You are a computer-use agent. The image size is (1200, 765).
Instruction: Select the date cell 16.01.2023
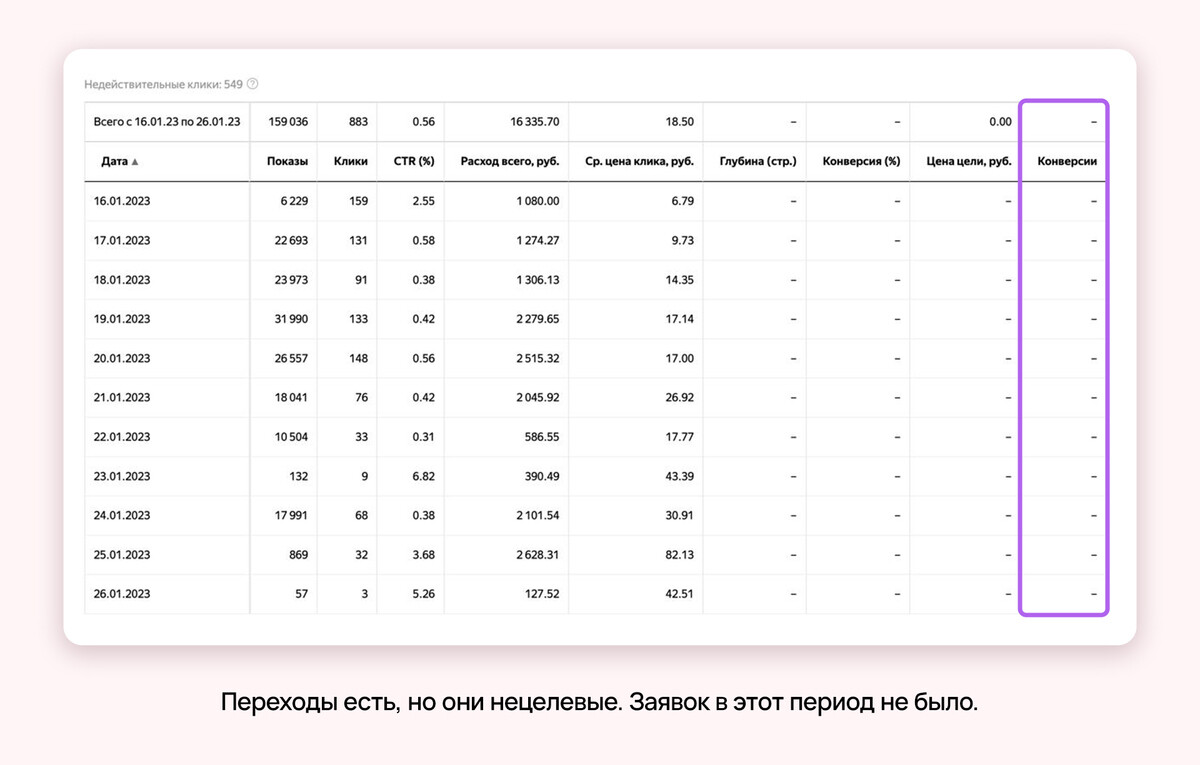point(122,201)
